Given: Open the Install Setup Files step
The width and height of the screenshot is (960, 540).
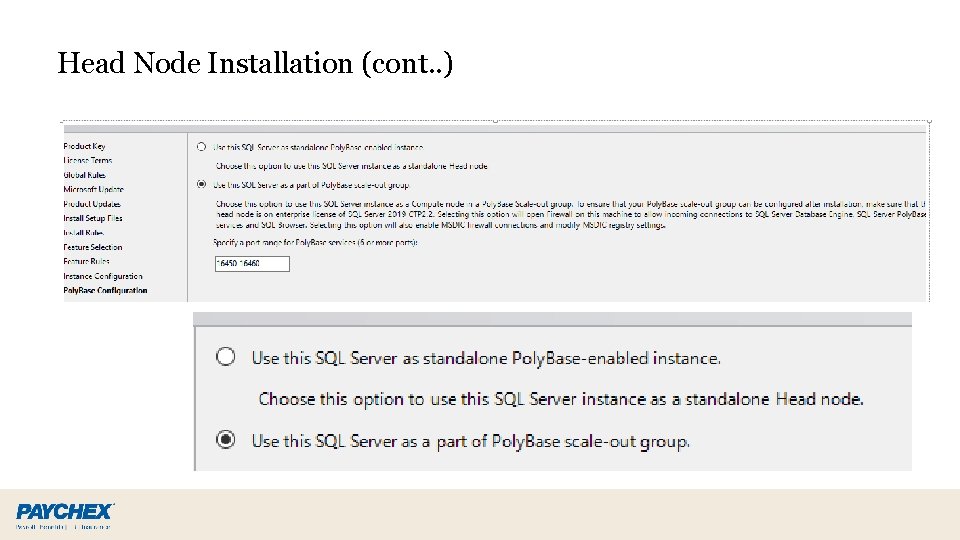Looking at the screenshot, I should coord(93,218).
